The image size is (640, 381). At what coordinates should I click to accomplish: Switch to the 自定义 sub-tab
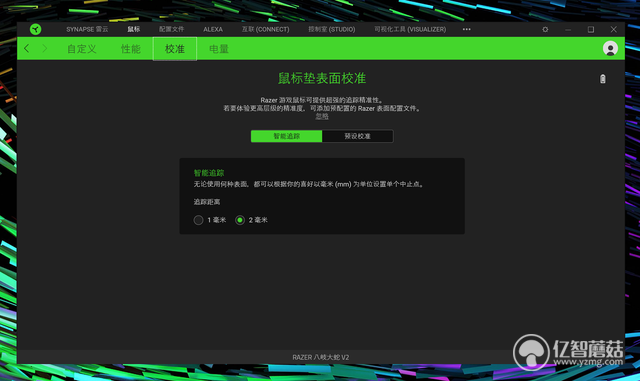coord(82,49)
